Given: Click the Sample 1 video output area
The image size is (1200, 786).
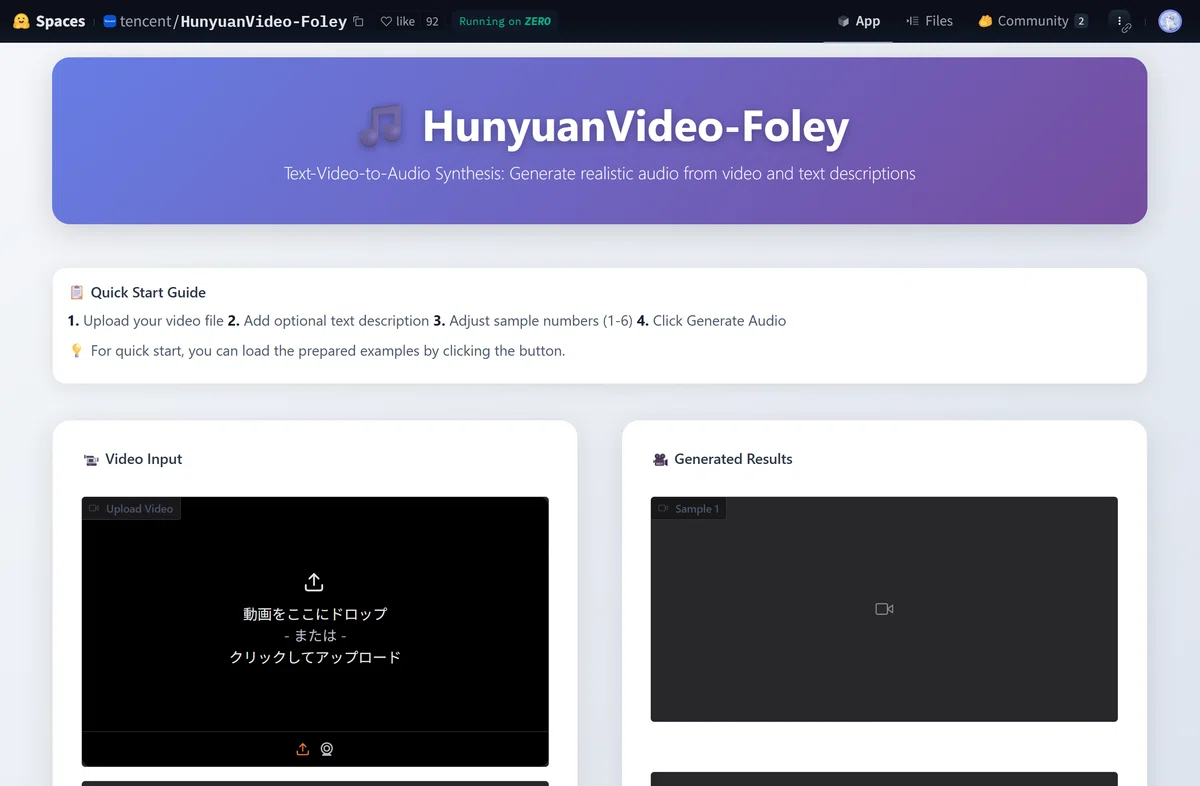Looking at the screenshot, I should (884, 609).
